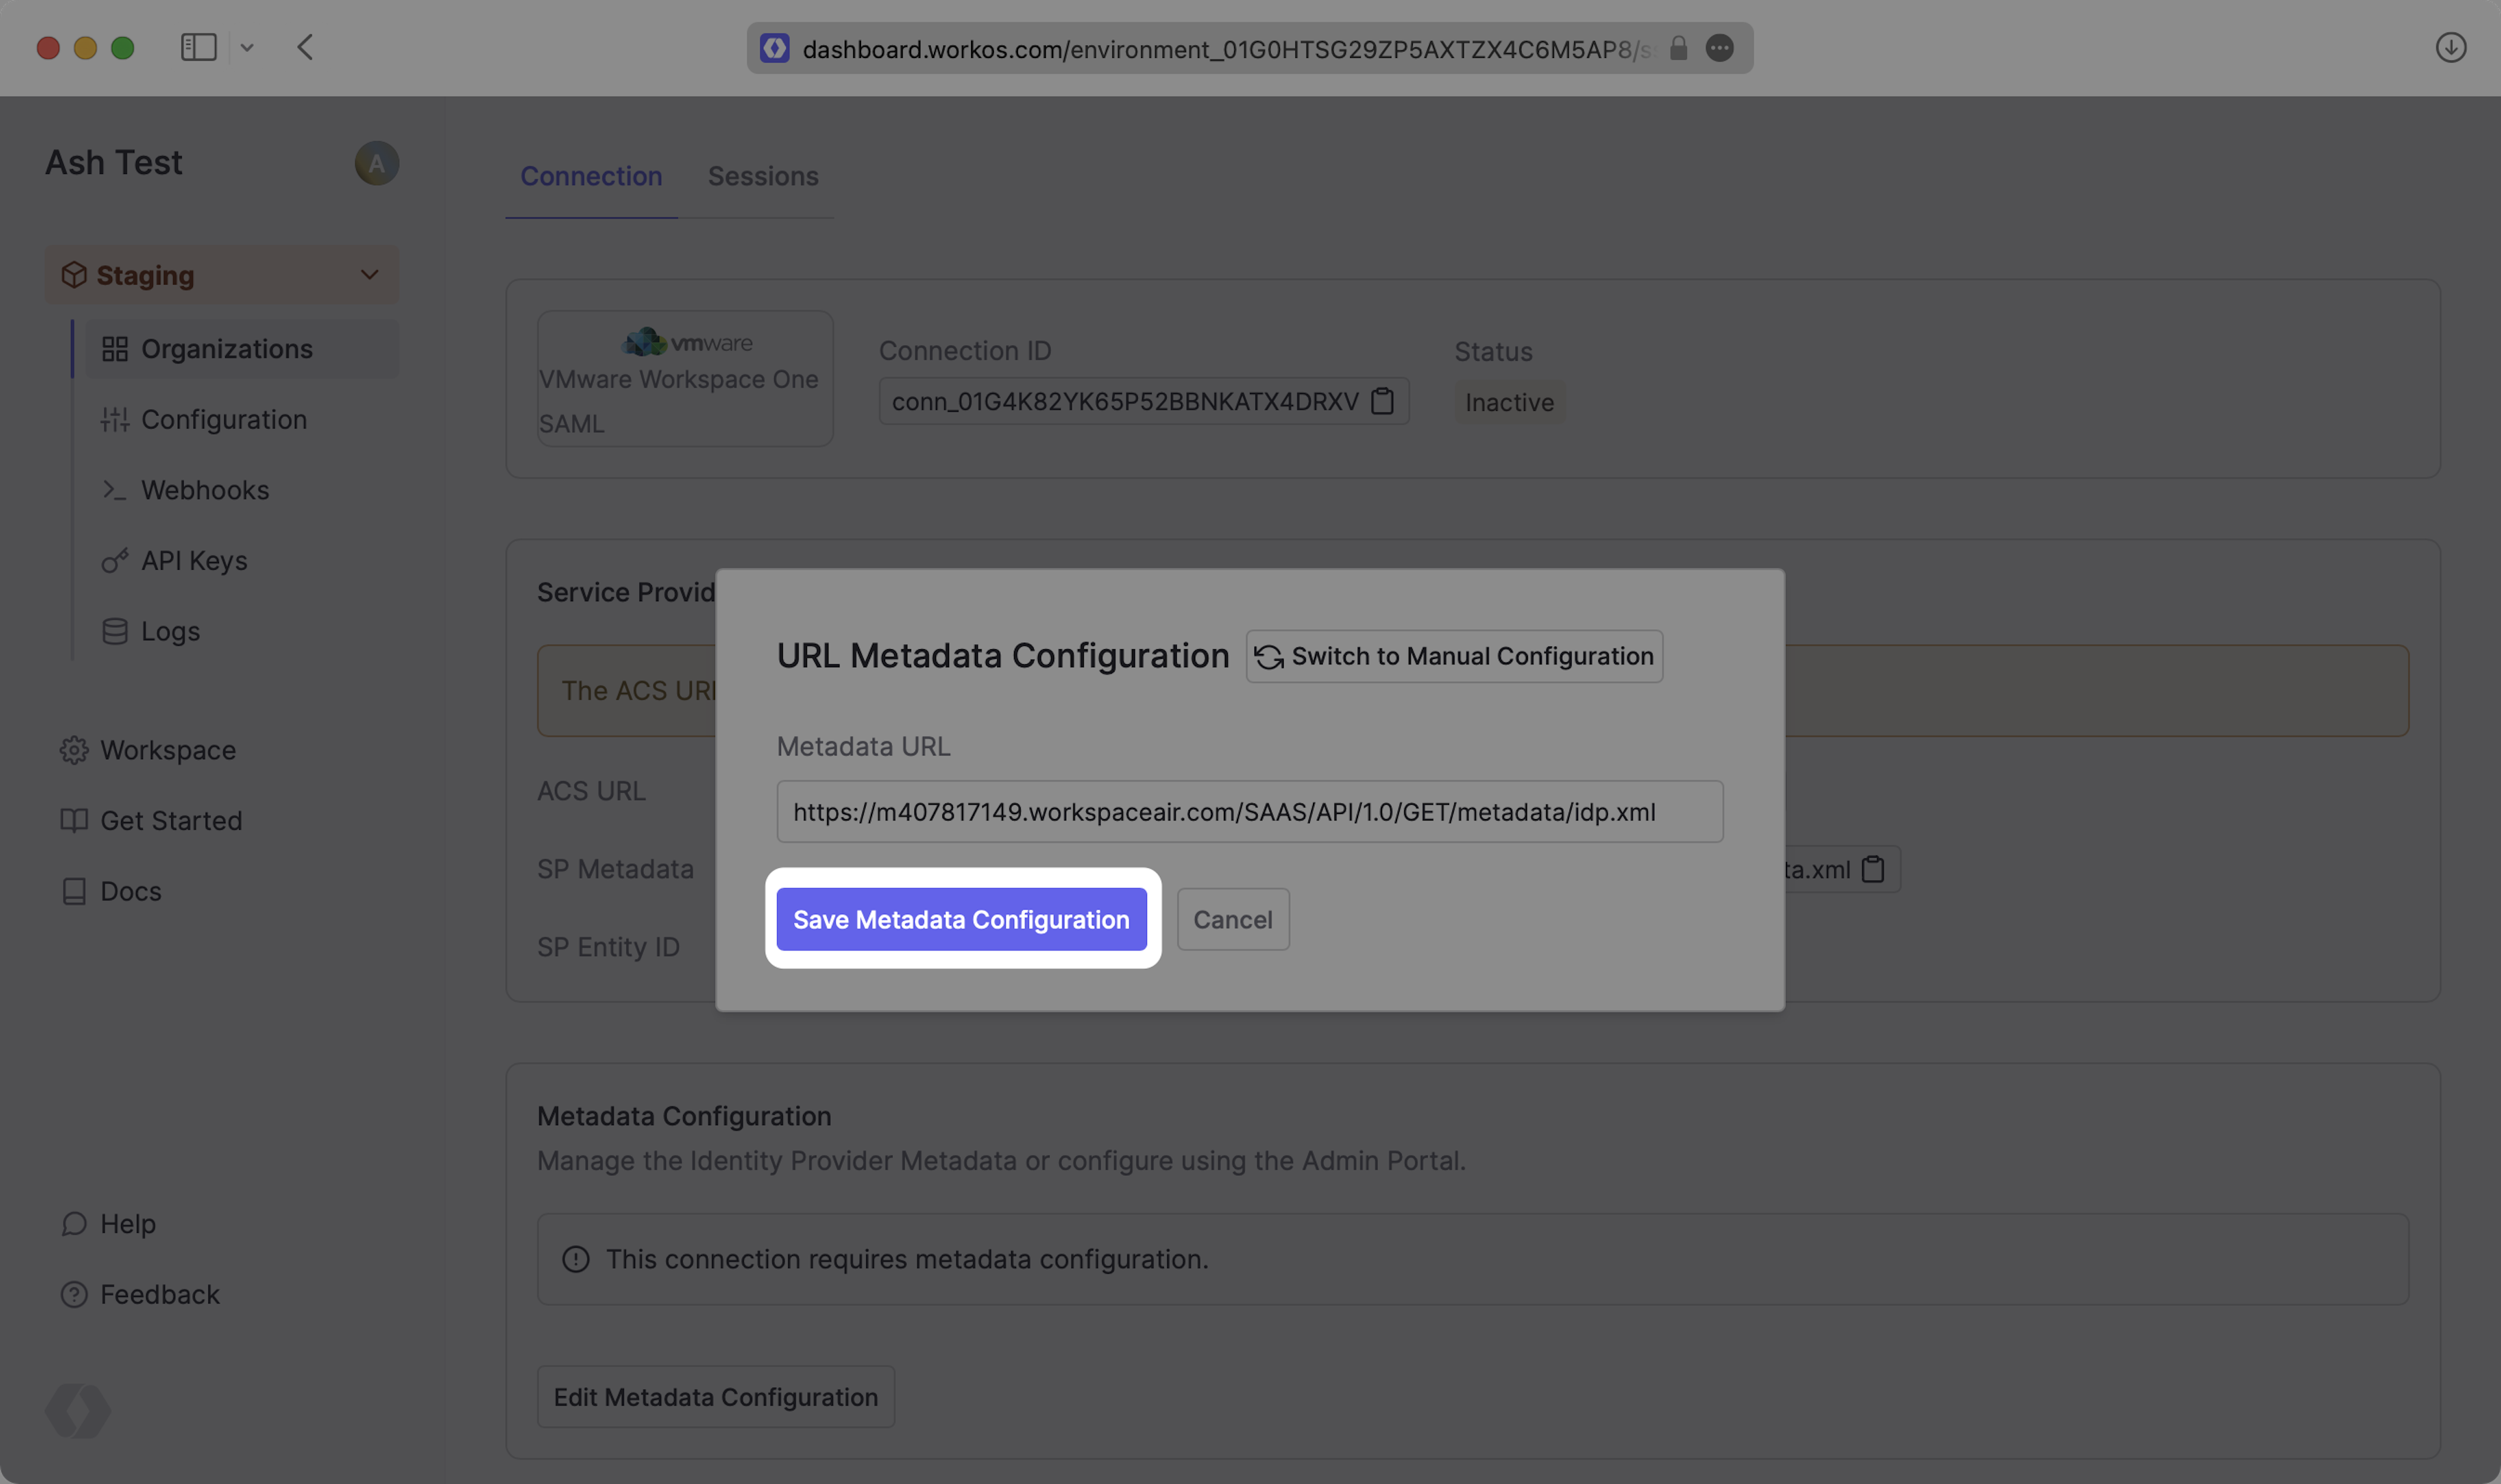Select the Connection tab
2501x1484 pixels.
[x=590, y=176]
